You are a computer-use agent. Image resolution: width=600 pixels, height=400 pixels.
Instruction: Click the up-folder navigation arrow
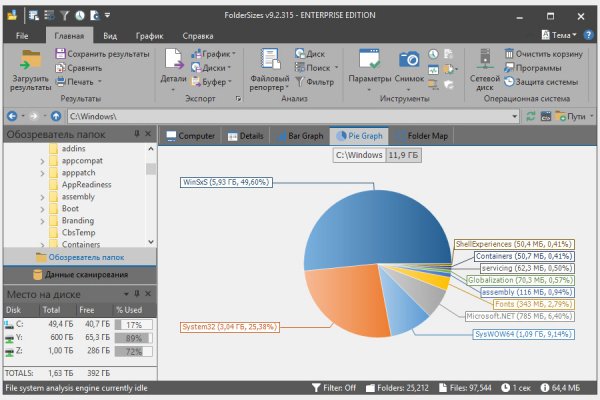[x=56, y=116]
